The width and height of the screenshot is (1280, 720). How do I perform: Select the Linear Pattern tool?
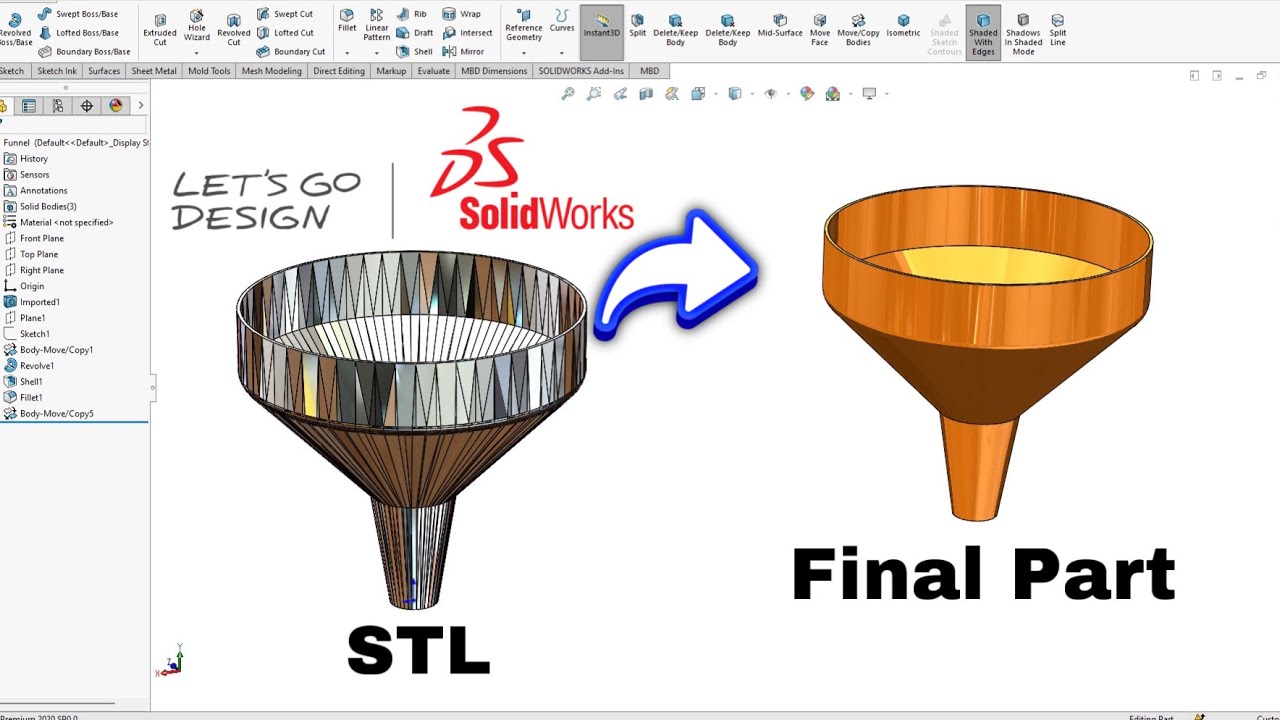(377, 25)
